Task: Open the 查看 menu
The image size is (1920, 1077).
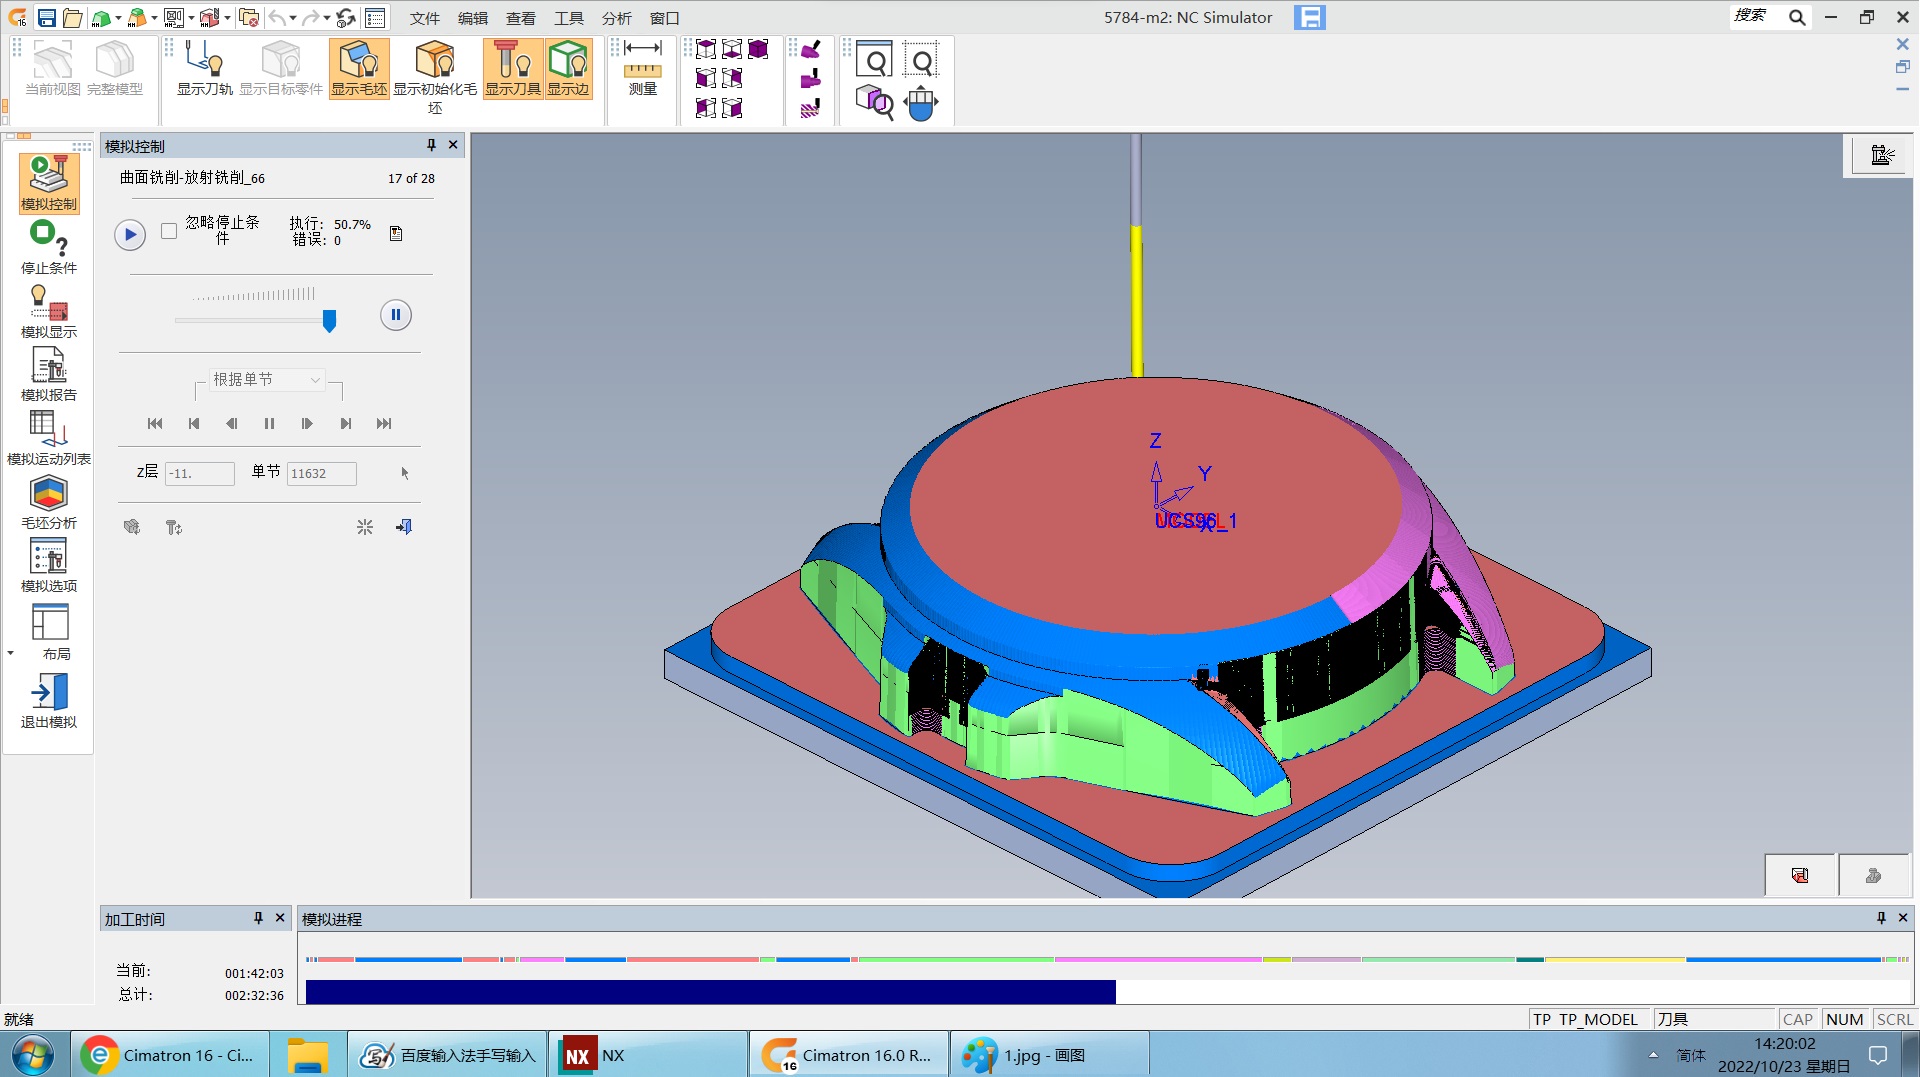Action: (521, 18)
